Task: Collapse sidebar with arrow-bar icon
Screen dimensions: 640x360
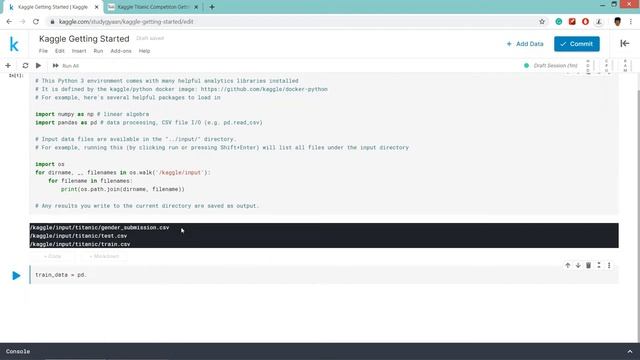Action: click(x=624, y=43)
